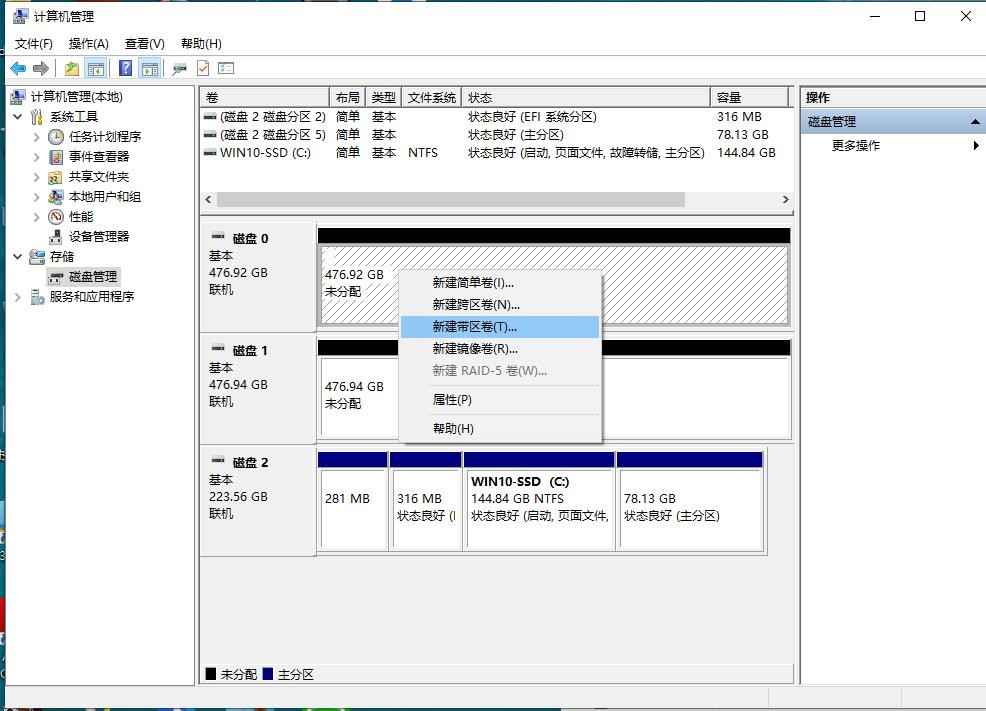
Task: Click the 未分配 legend swatch
Action: pos(210,674)
